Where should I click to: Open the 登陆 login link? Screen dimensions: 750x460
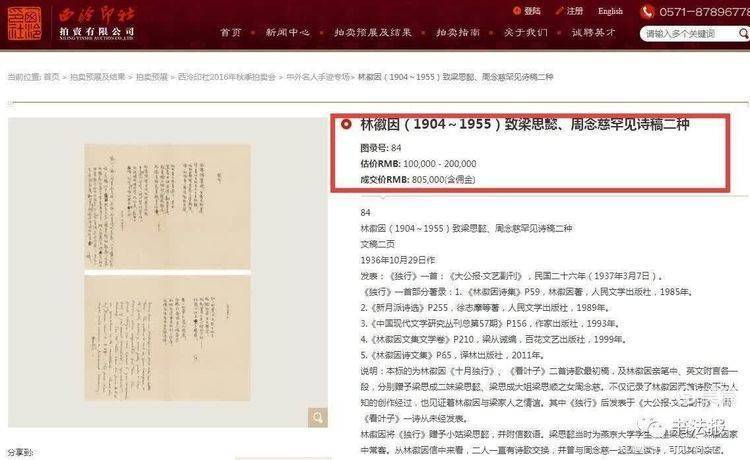(x=532, y=11)
